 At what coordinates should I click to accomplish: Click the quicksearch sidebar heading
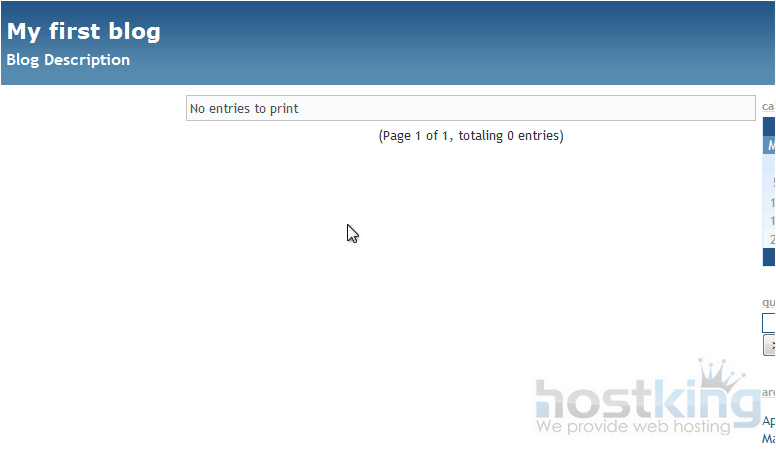pos(769,302)
